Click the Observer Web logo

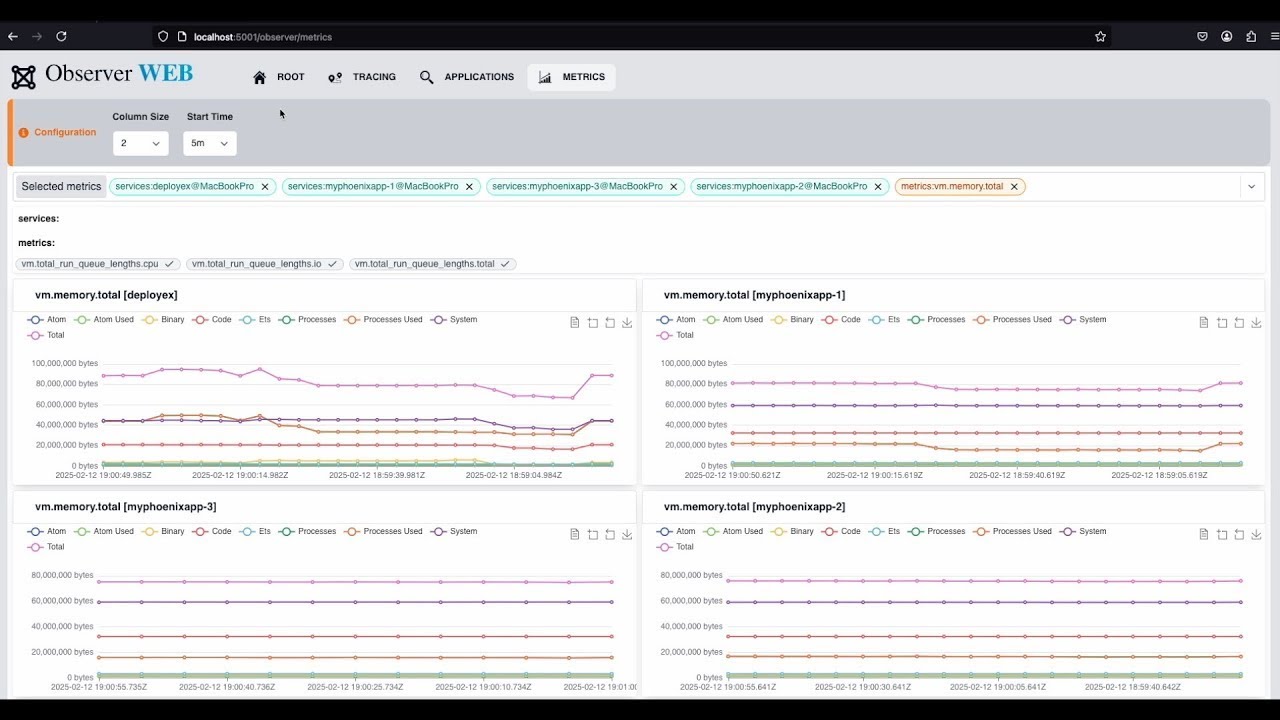(102, 76)
